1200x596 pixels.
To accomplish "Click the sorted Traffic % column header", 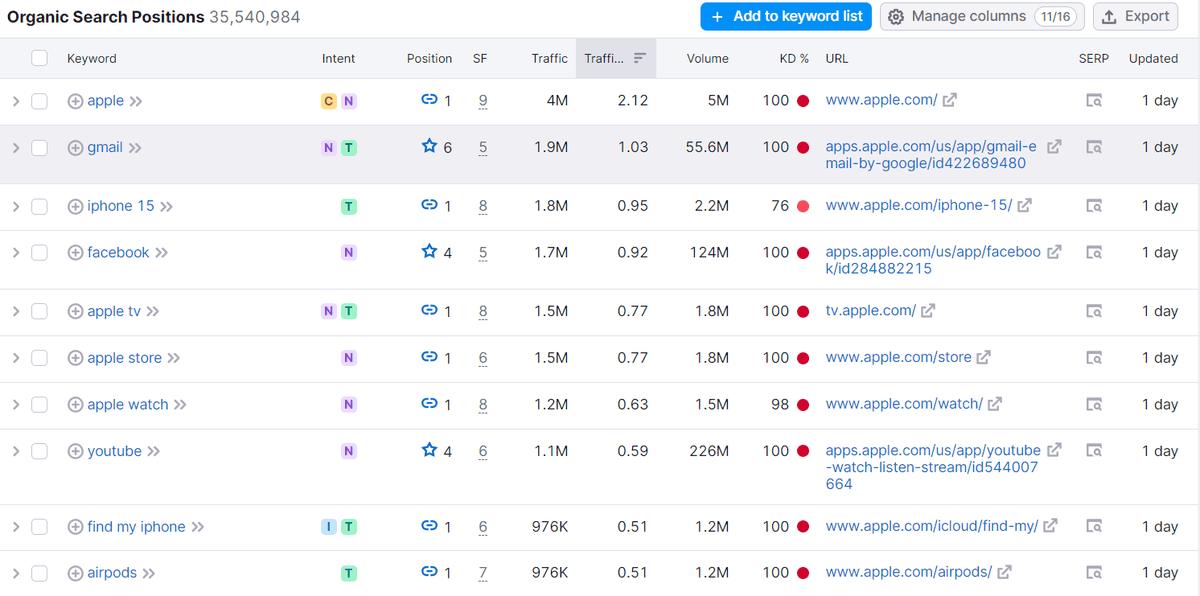I will [616, 58].
